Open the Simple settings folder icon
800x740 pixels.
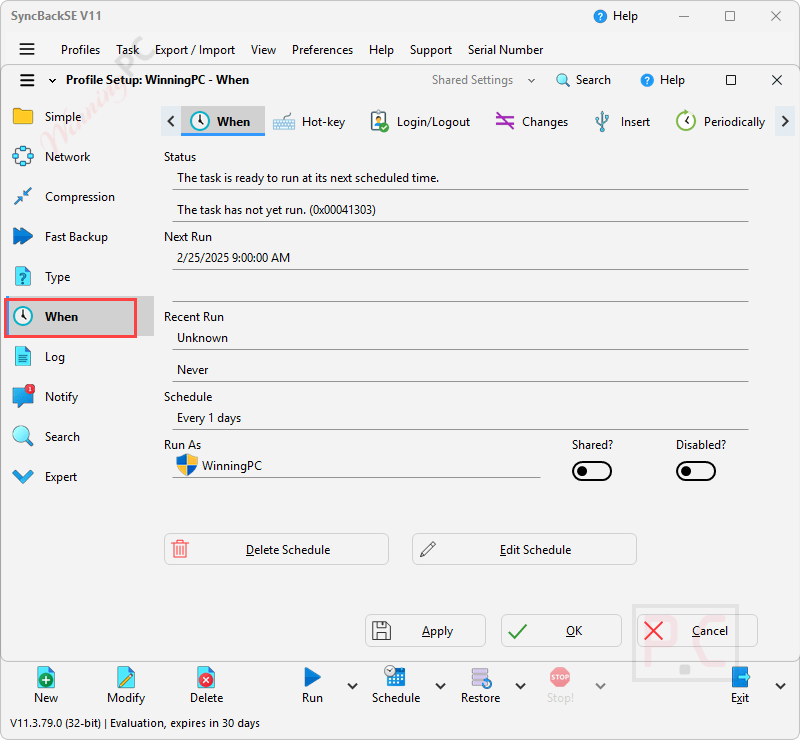point(22,117)
